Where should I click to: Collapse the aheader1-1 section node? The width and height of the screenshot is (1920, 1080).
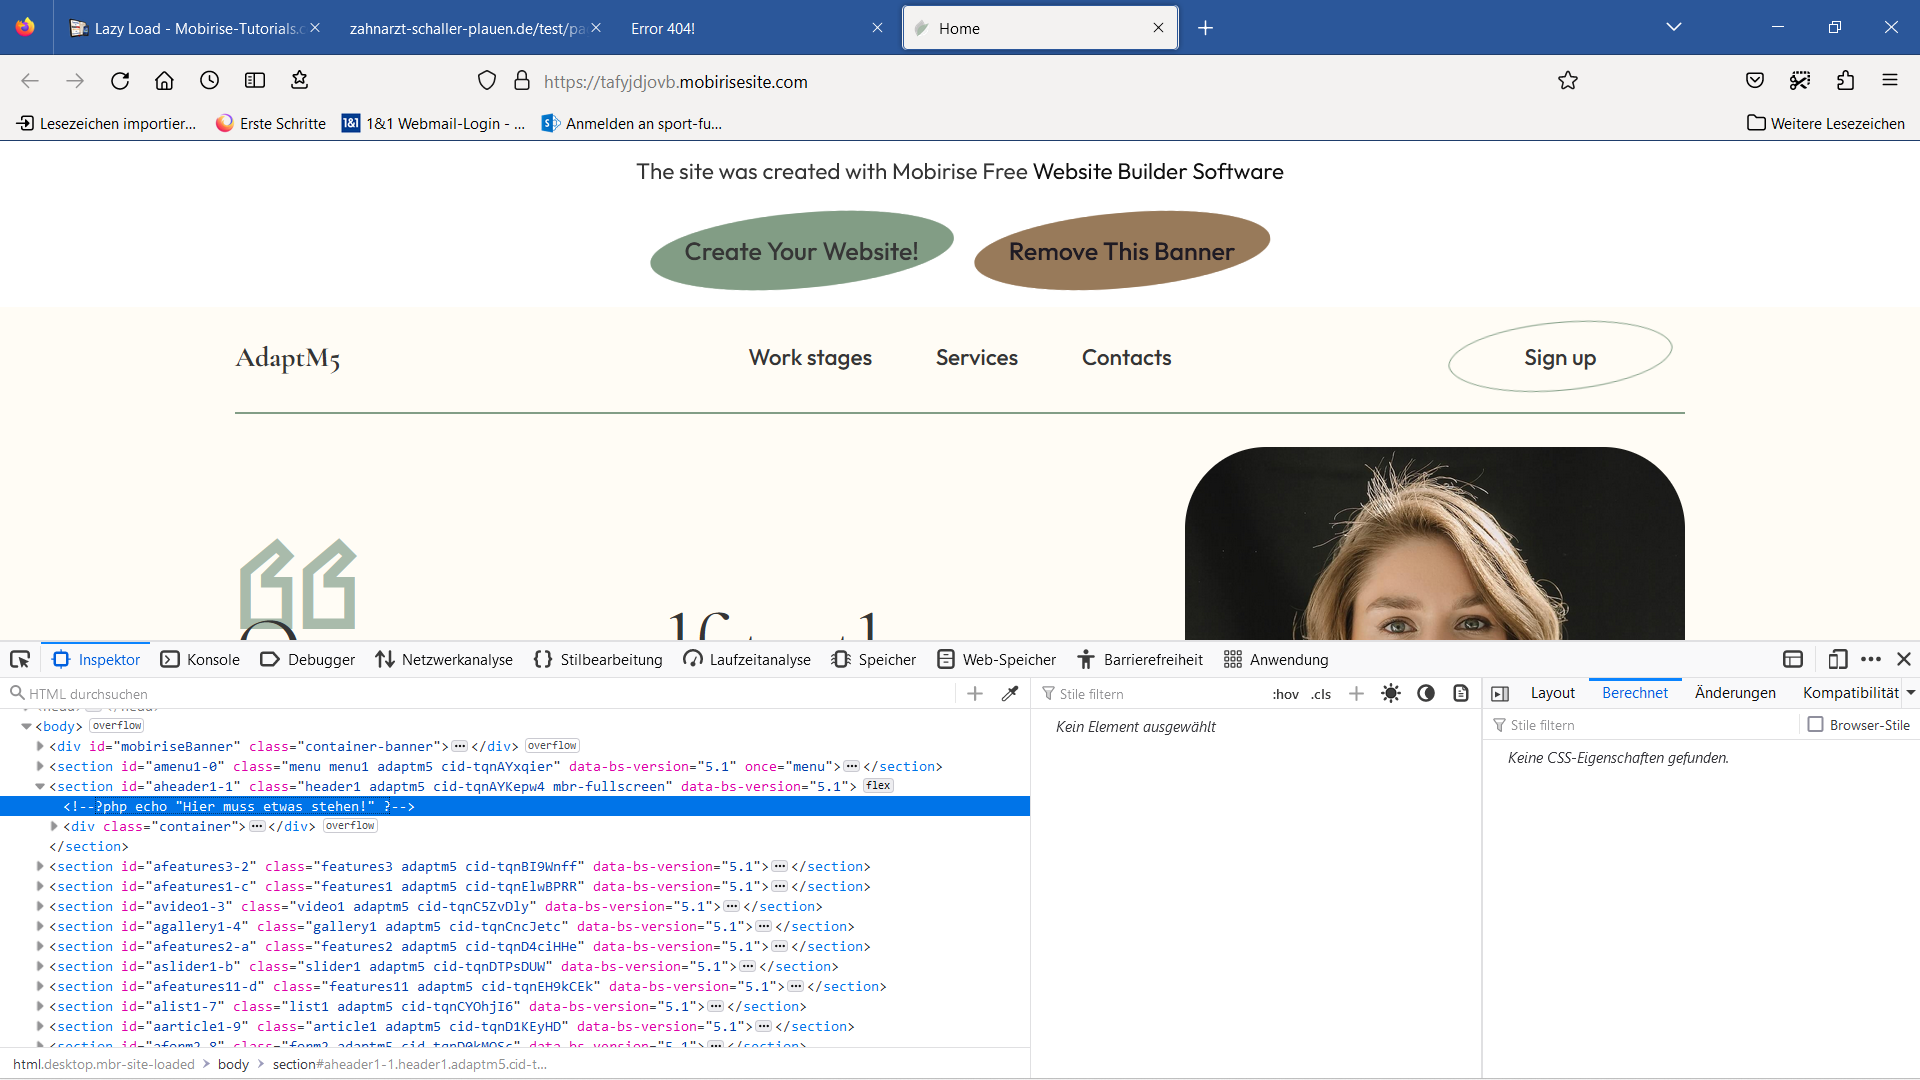40,786
